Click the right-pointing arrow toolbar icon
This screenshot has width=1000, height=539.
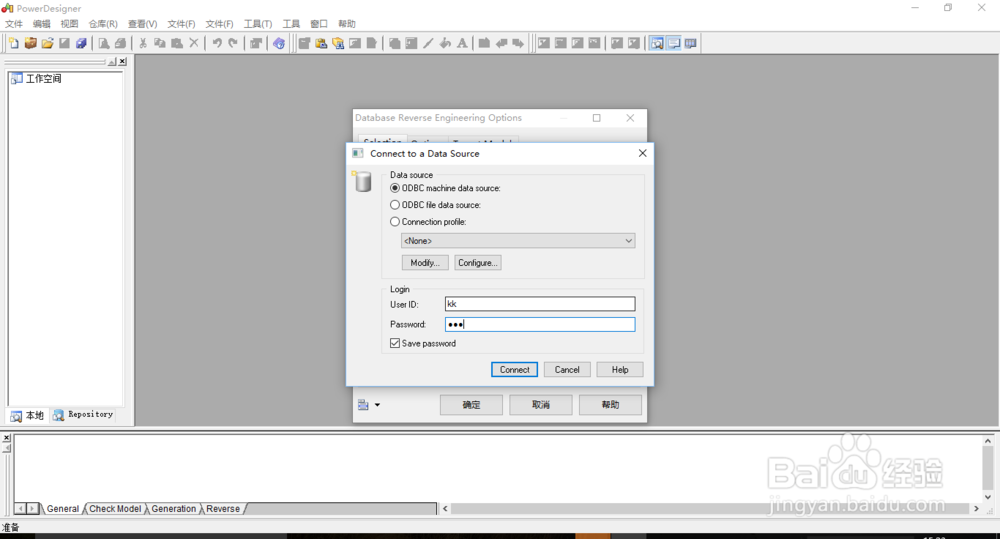coord(518,43)
